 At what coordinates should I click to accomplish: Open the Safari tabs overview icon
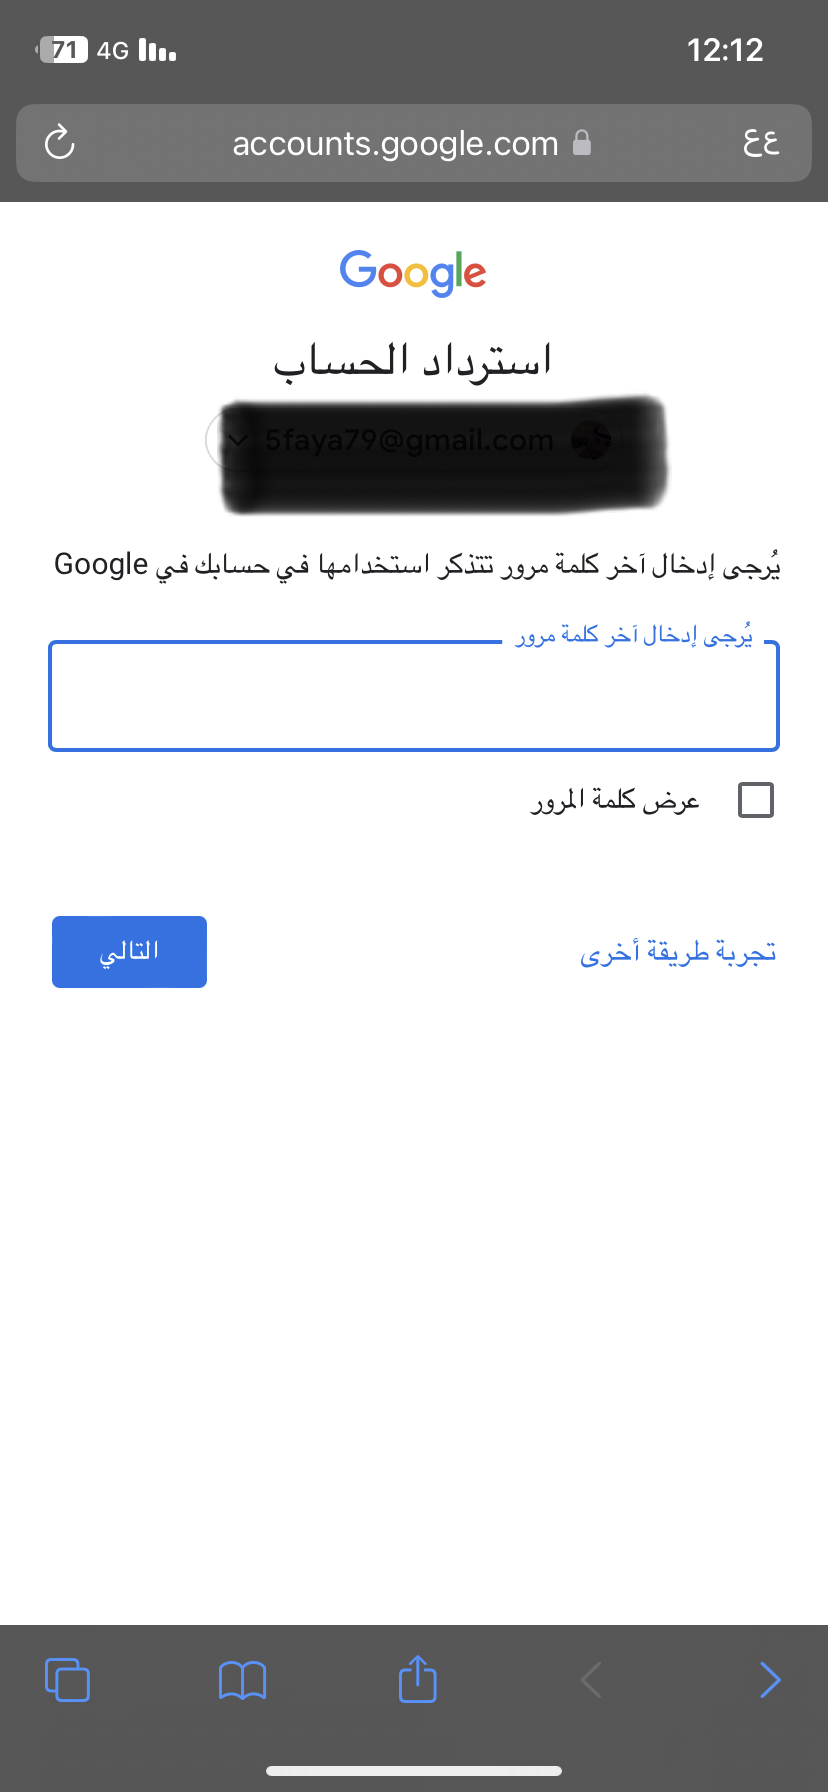[67, 1679]
